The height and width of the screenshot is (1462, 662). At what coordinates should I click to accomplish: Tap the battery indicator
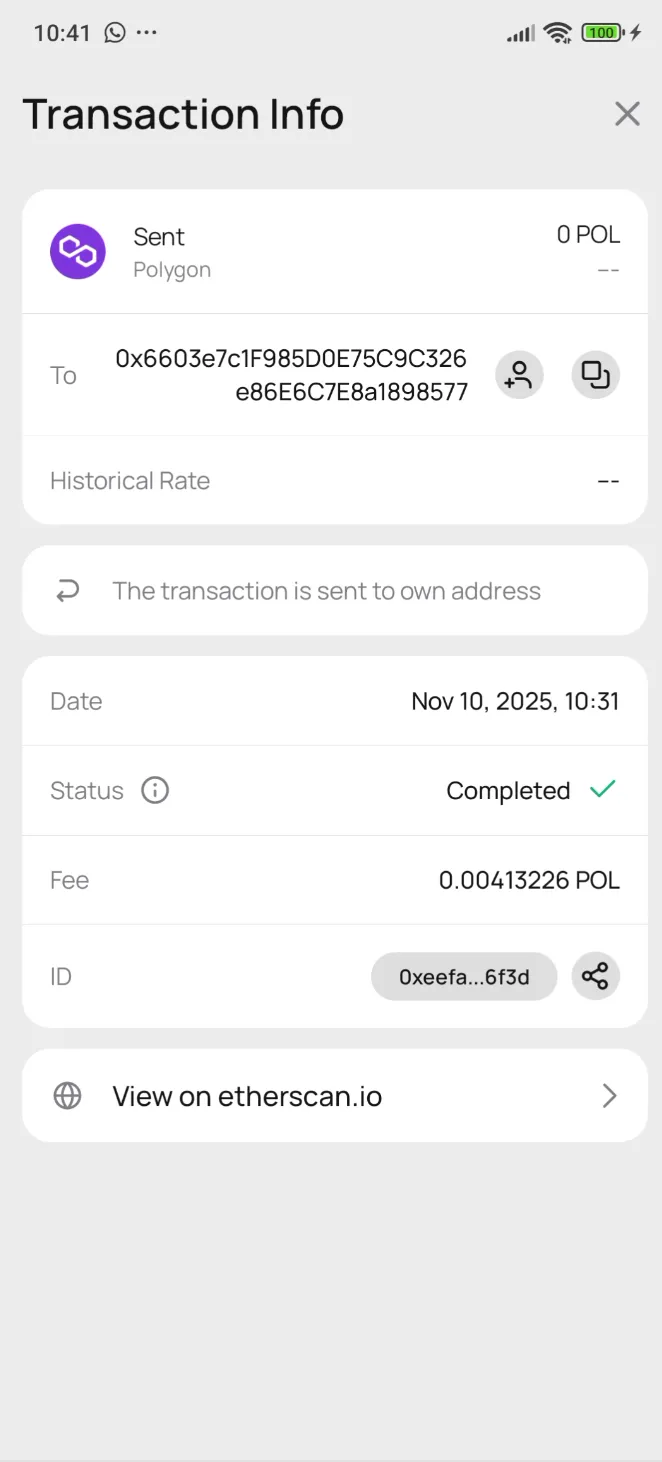600,31
